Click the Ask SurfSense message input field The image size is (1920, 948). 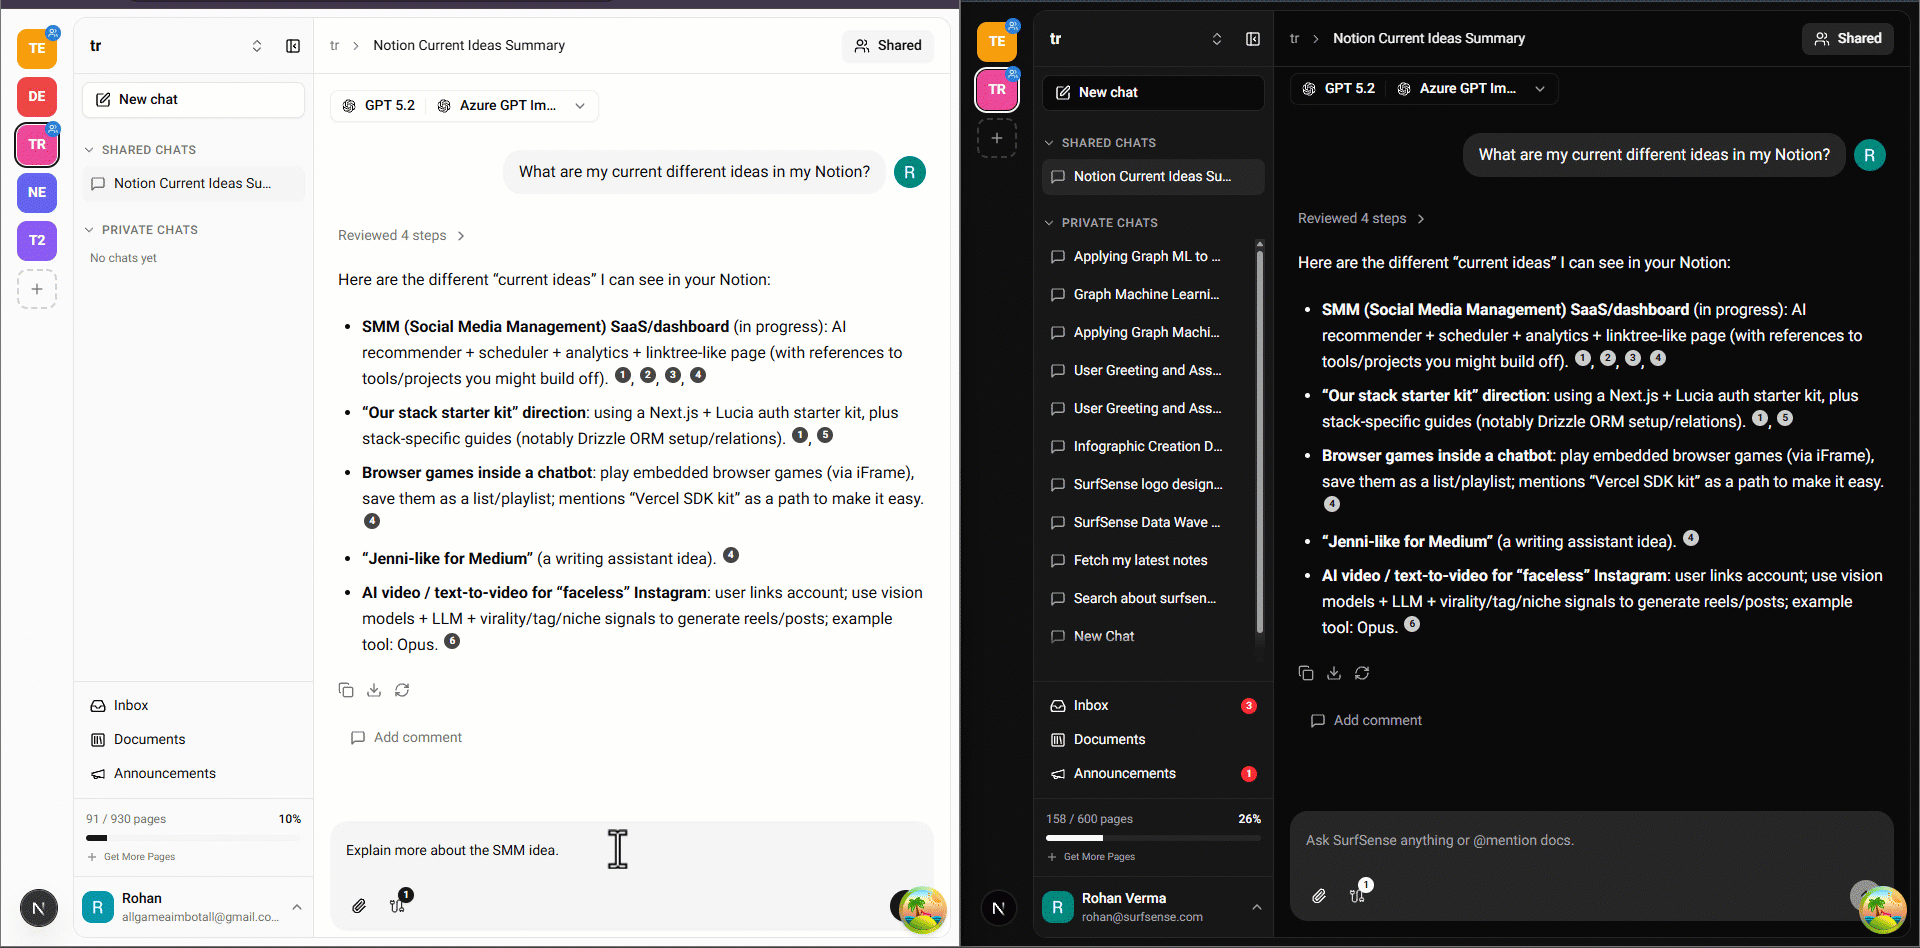(x=1590, y=840)
